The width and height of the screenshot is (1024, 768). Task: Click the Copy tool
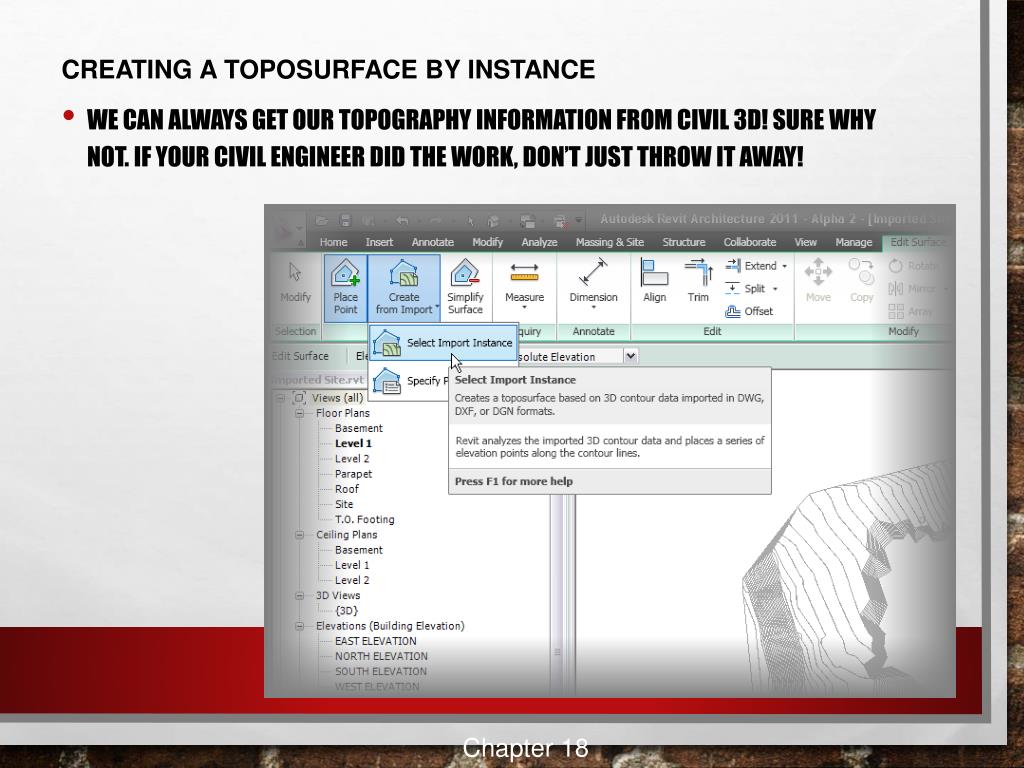(861, 281)
